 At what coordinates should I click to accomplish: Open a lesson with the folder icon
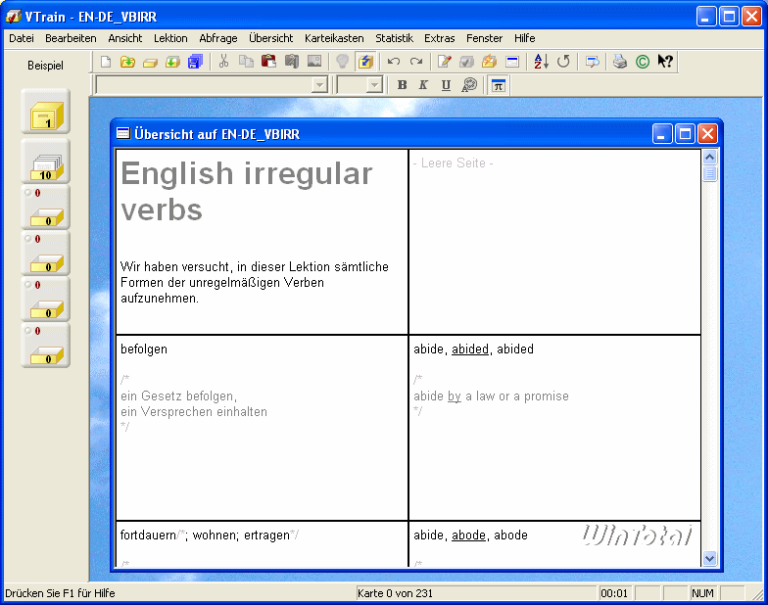click(x=127, y=62)
